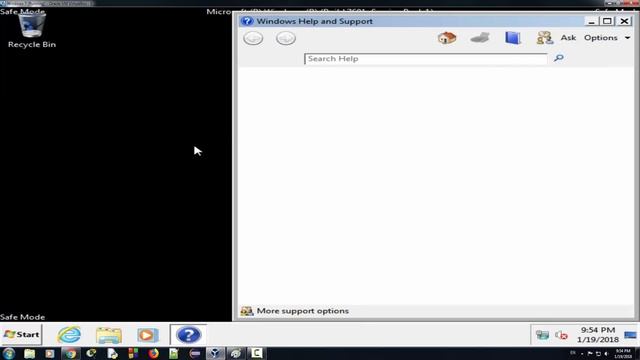Click Show desktop button beside large clock
The image size is (640, 360).
630,335
